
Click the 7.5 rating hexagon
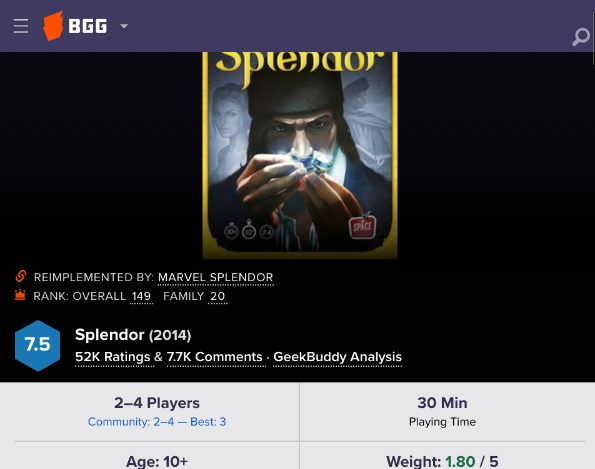(x=38, y=345)
